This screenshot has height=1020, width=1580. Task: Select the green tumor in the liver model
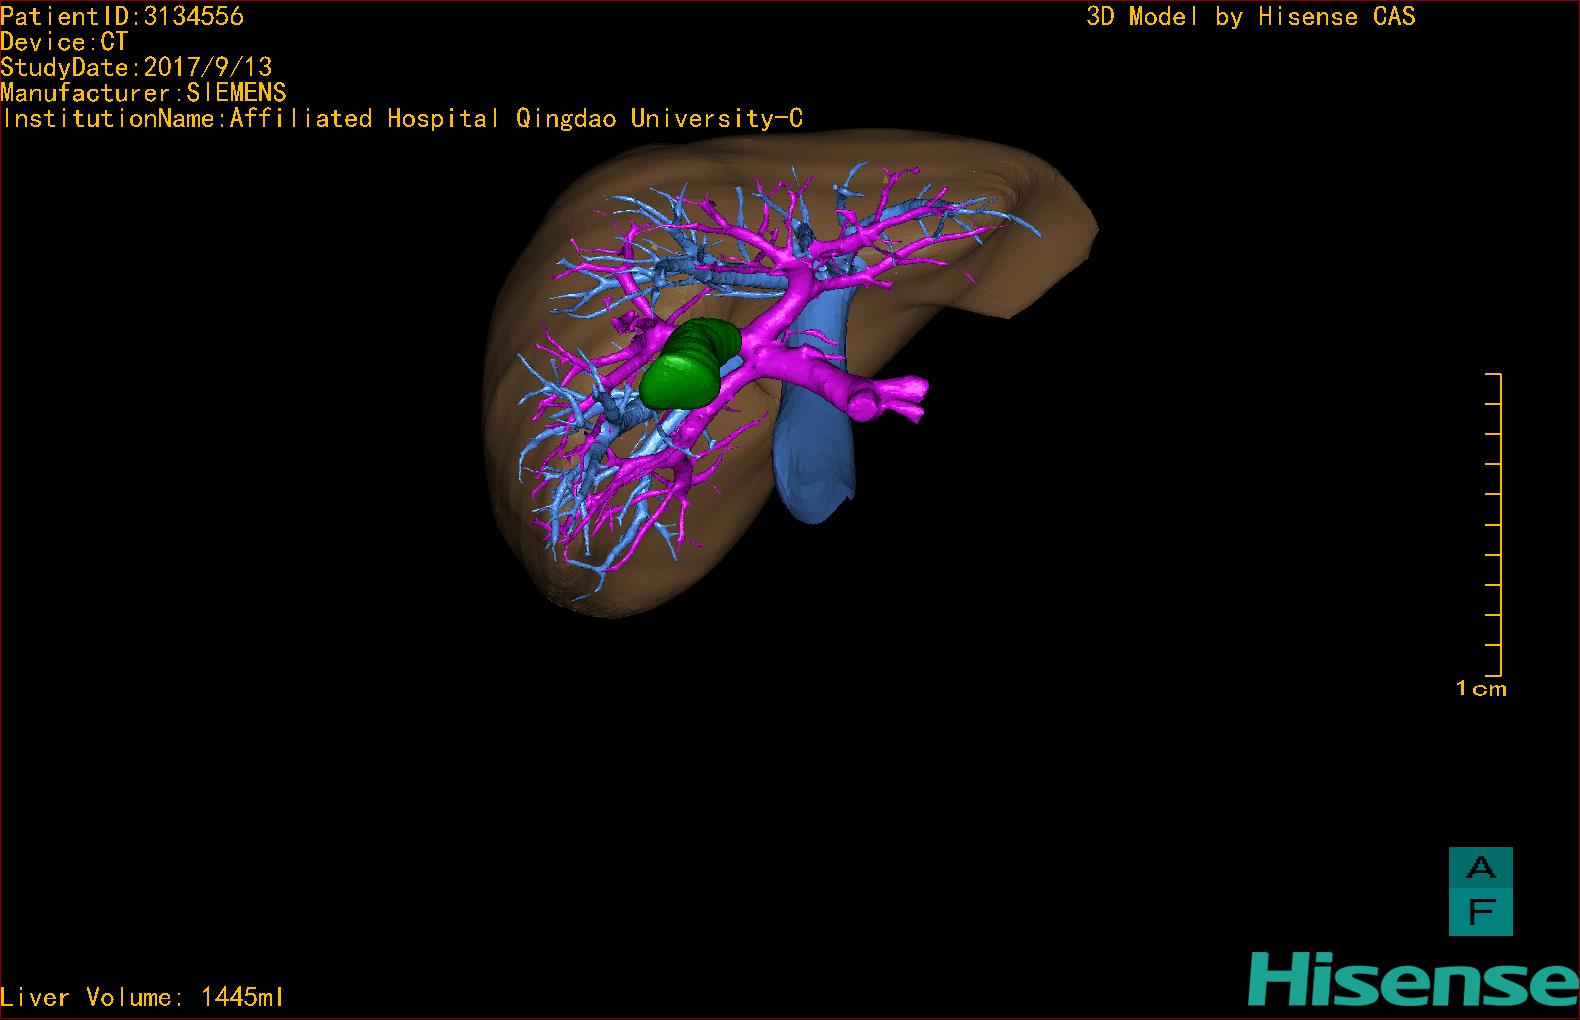[687, 365]
